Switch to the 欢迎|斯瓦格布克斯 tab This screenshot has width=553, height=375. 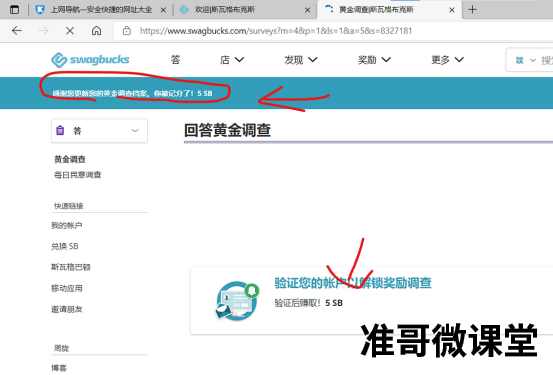(x=224, y=10)
